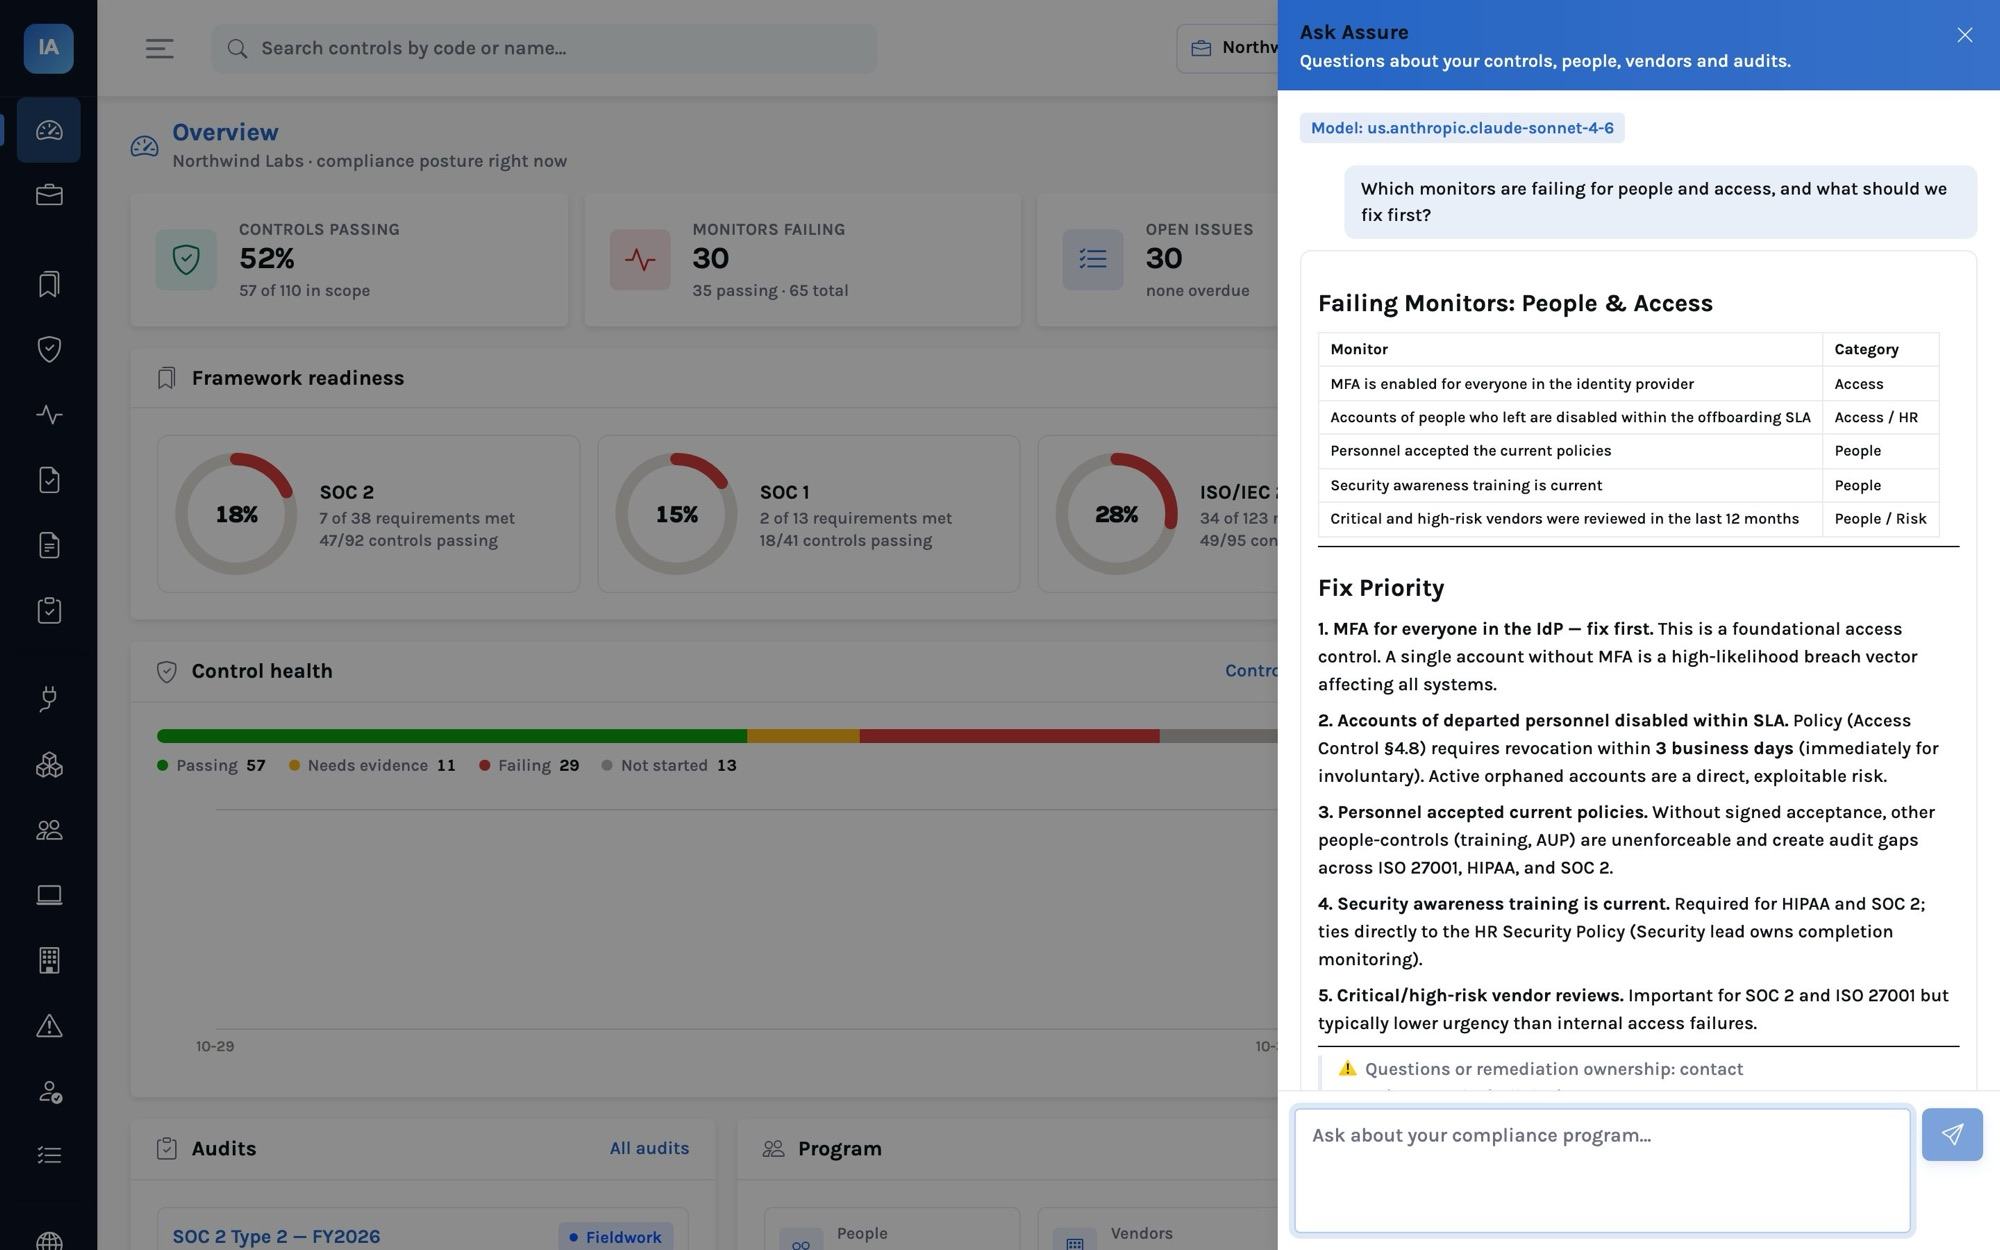This screenshot has width=2000, height=1250.
Task: Click the Controls Passing 52% card
Action: pos(349,260)
